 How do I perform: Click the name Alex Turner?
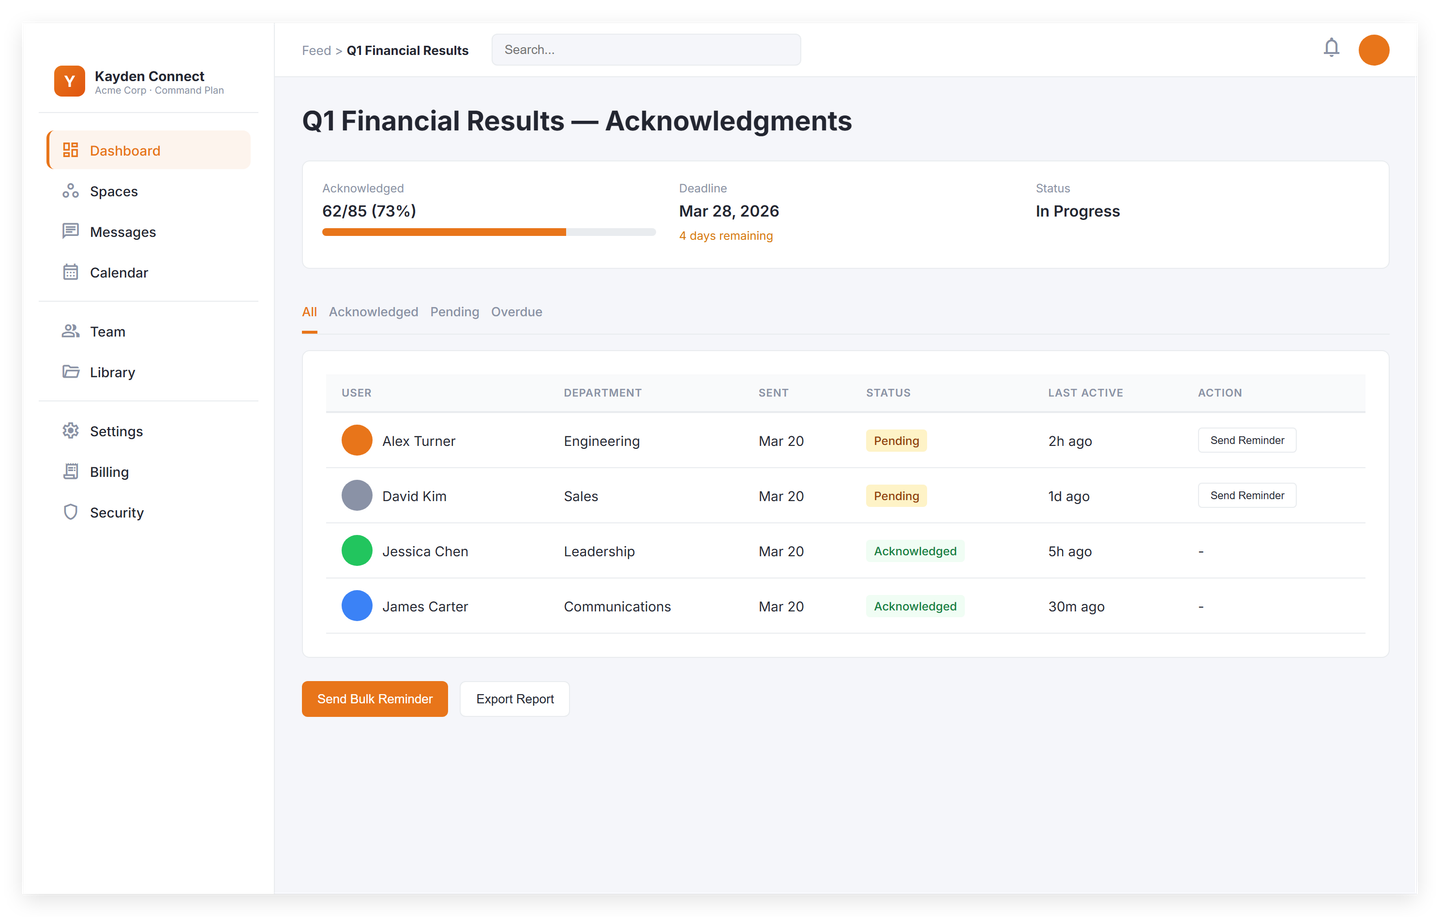[419, 441]
